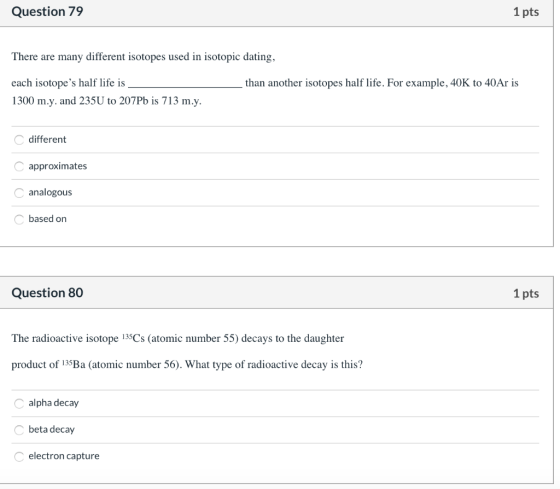
Task: Choose 'beta decay' radio circle
Action: tap(19, 430)
